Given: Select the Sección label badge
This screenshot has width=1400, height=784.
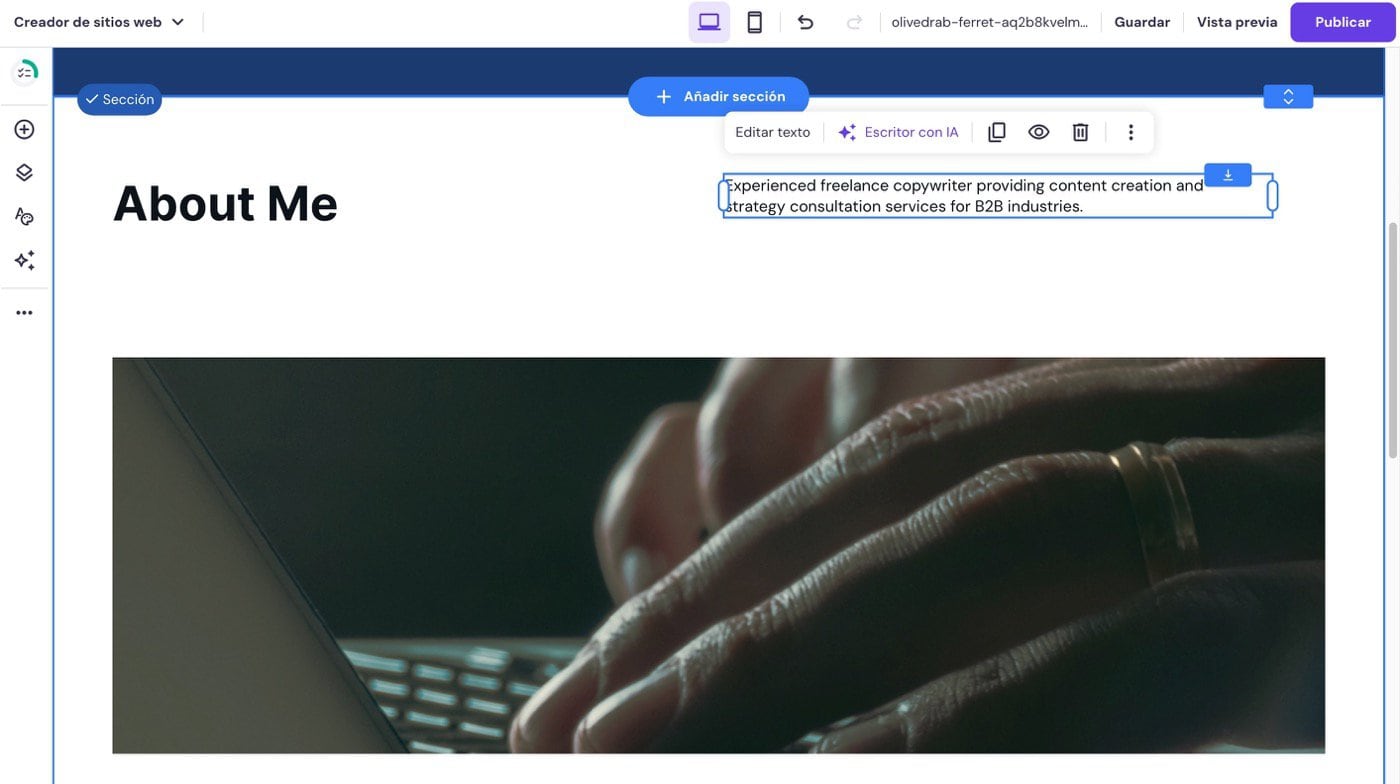Looking at the screenshot, I should pyautogui.click(x=119, y=99).
